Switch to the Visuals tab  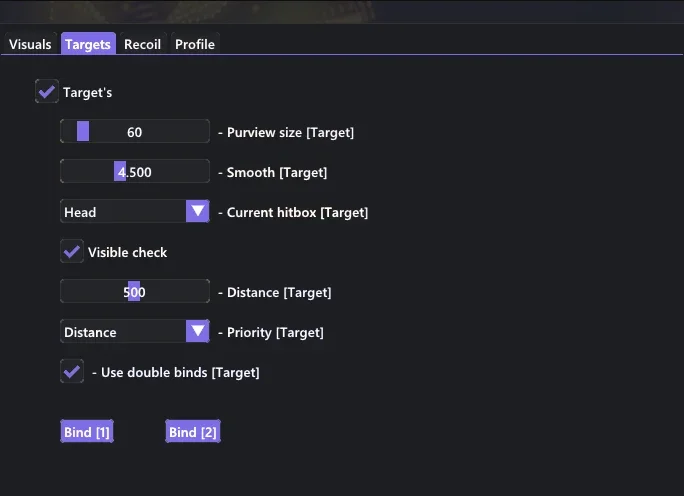click(30, 44)
